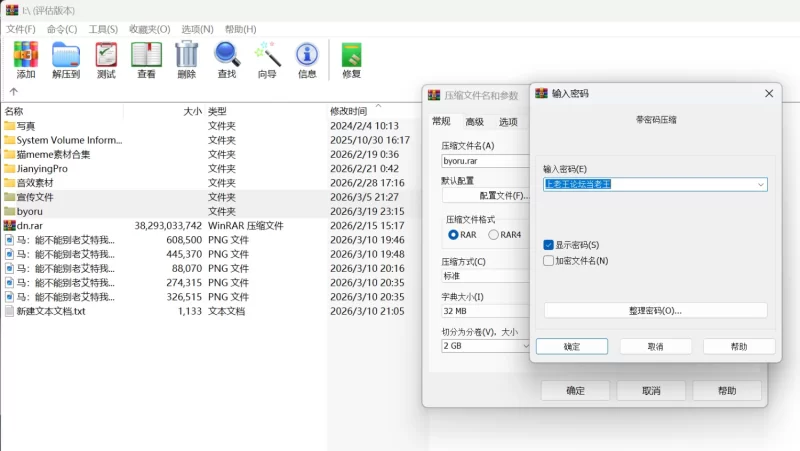This screenshot has height=451, width=800.
Task: Click the 删除 (Delete) trash icon
Action: [x=186, y=59]
